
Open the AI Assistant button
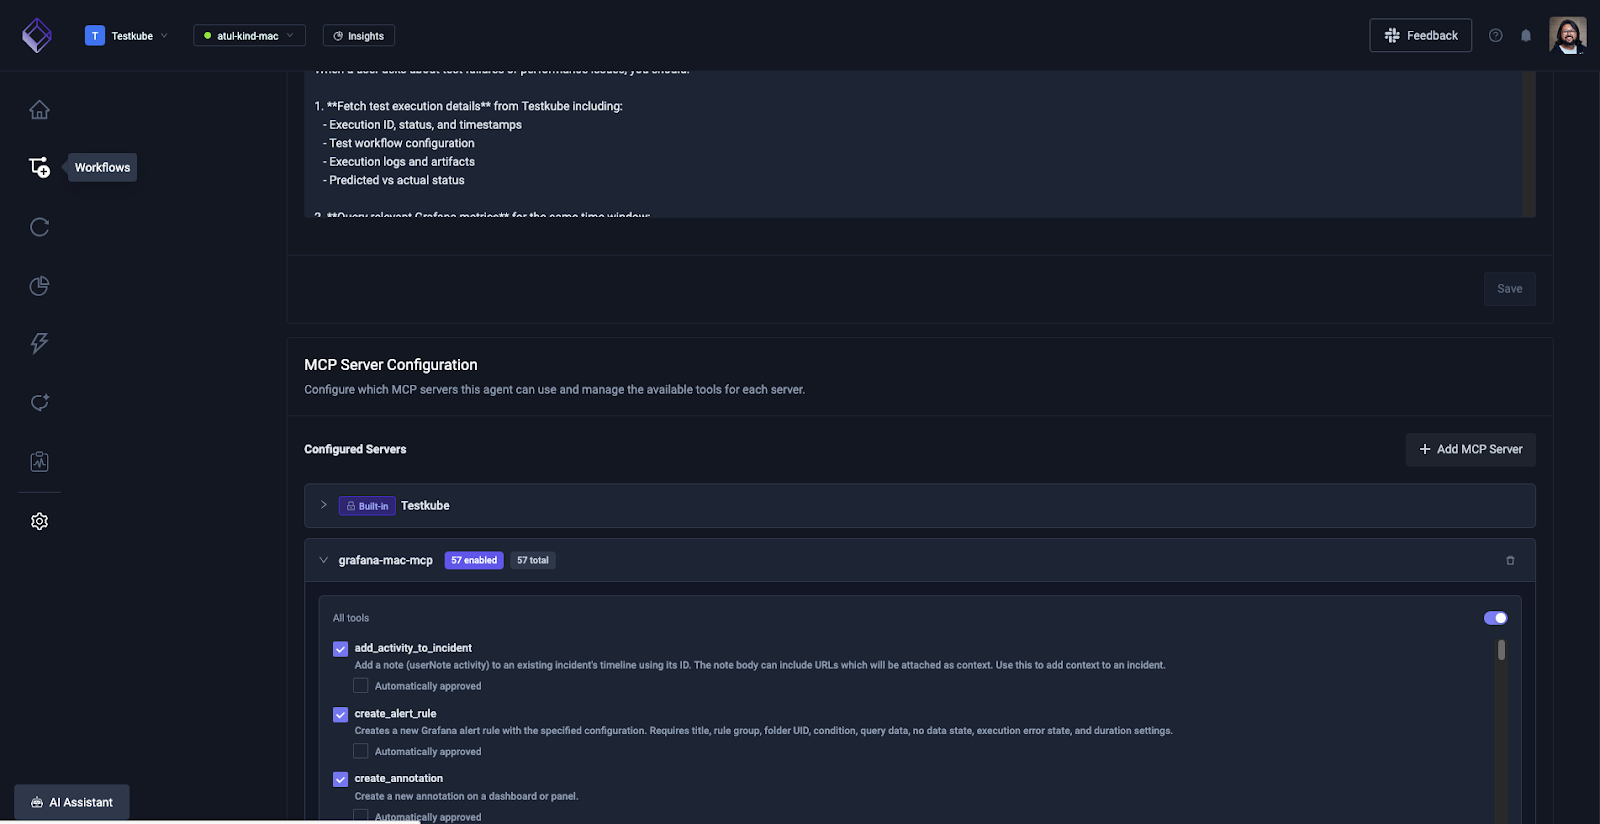pos(72,802)
